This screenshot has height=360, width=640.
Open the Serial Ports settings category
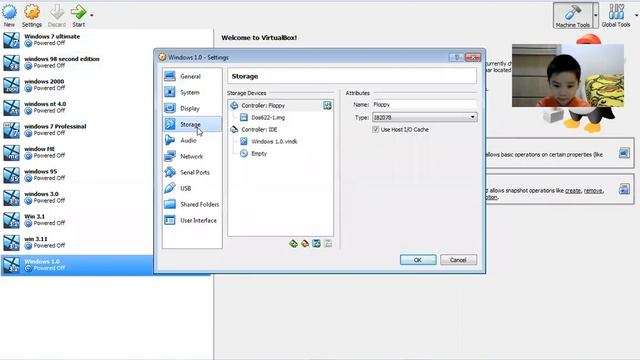coord(192,172)
